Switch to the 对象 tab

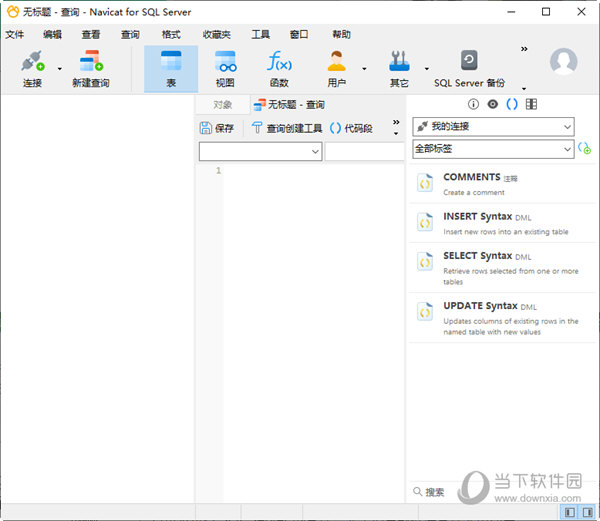point(222,104)
